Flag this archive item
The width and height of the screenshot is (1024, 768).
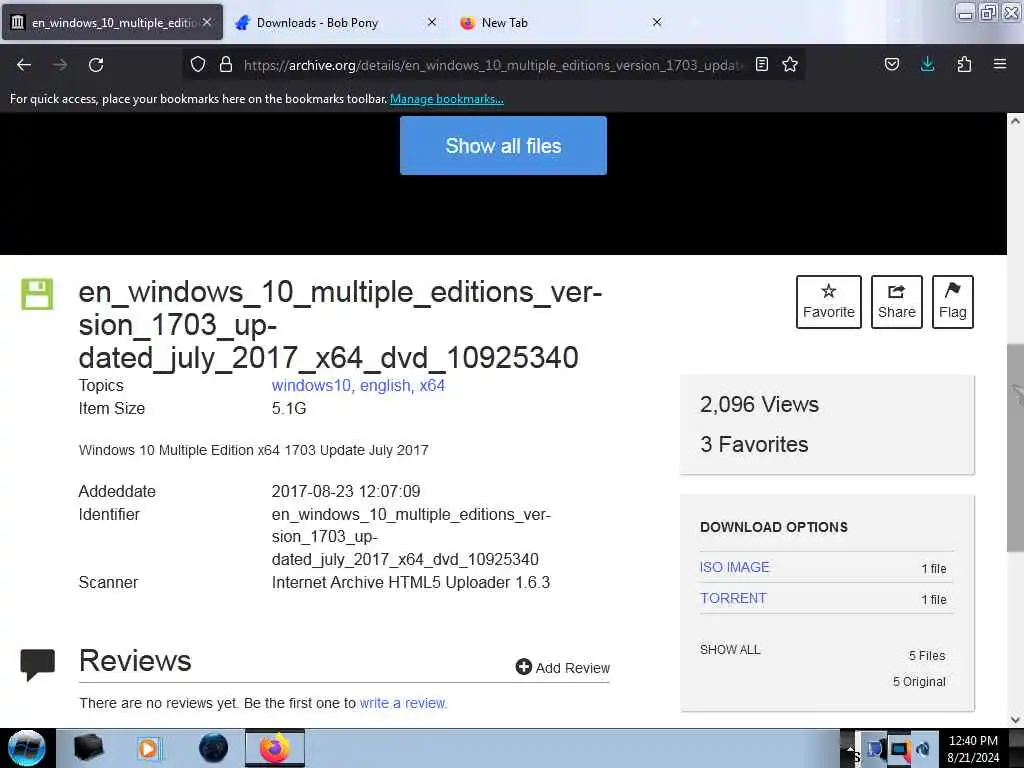pos(952,302)
